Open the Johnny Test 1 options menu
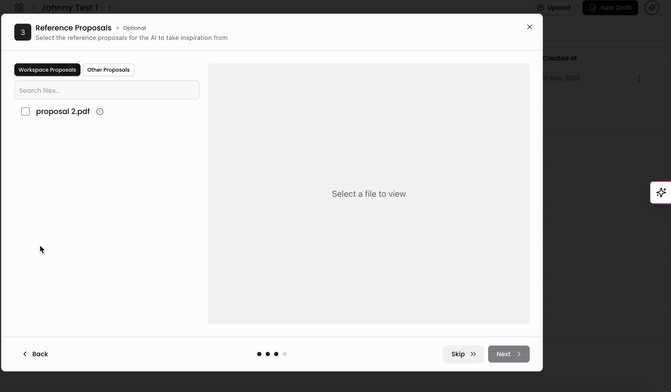 (x=109, y=8)
